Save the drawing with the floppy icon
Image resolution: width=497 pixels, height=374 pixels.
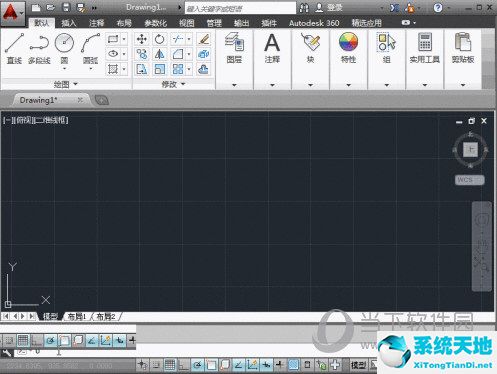click(x=66, y=7)
